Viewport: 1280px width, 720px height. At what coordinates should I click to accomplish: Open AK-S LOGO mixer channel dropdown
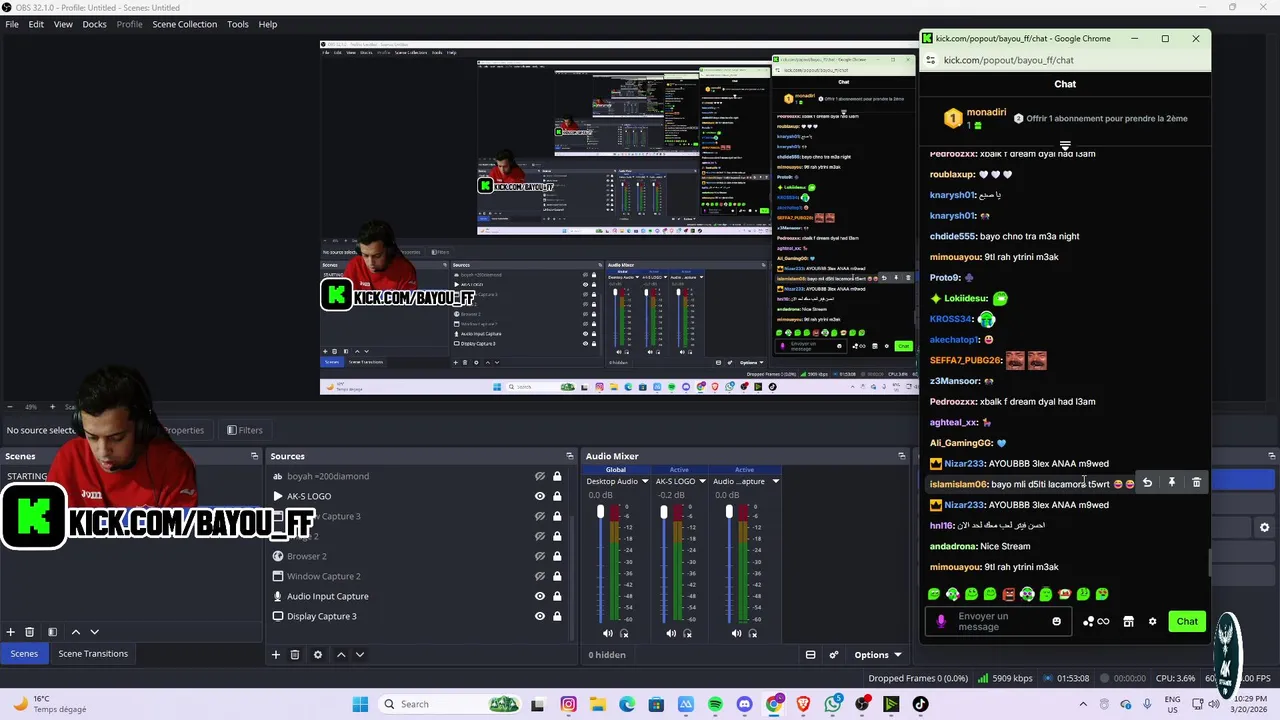[x=703, y=481]
